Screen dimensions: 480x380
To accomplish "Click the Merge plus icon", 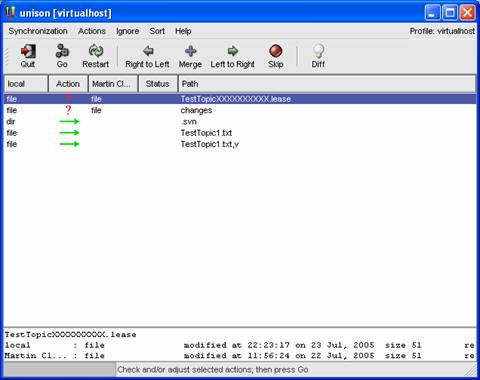I will pos(190,51).
